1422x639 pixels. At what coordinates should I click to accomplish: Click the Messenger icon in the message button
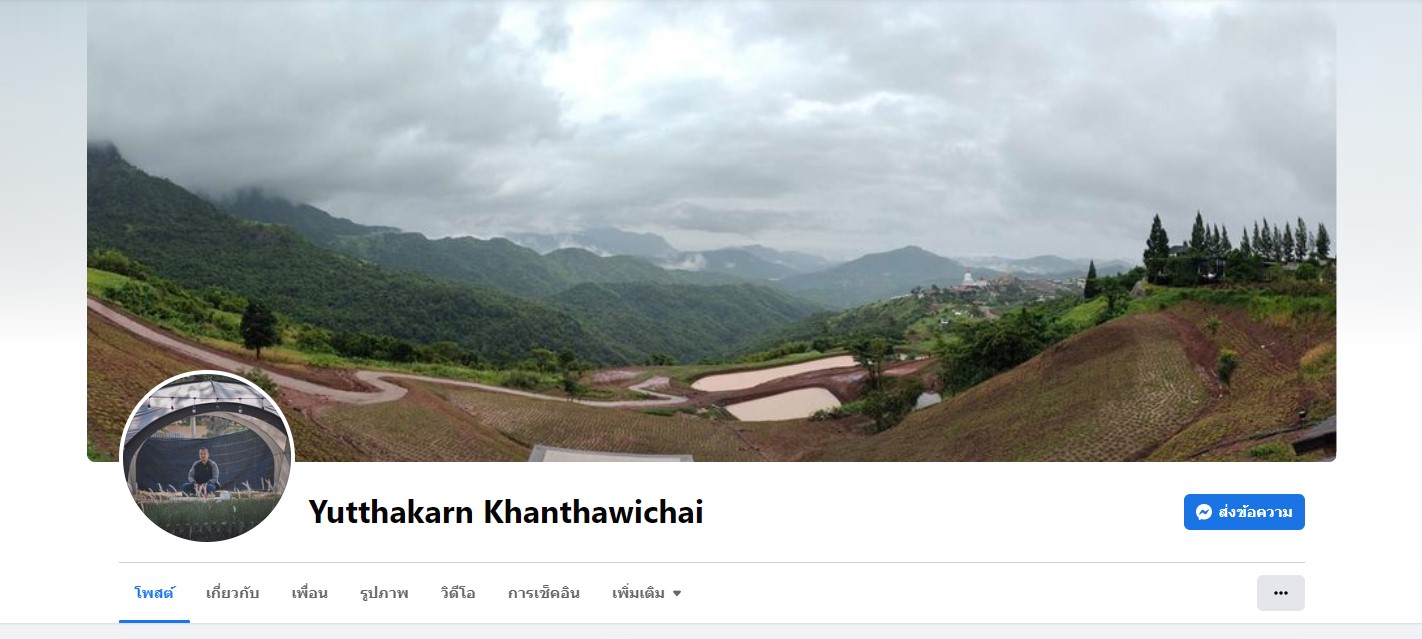tap(1204, 512)
